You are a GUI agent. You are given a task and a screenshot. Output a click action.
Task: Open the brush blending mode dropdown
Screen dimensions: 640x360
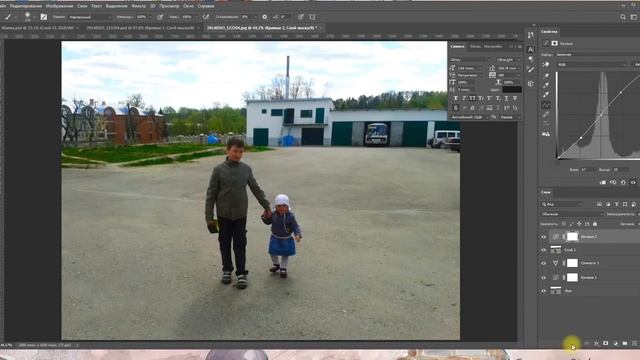[x=90, y=17]
